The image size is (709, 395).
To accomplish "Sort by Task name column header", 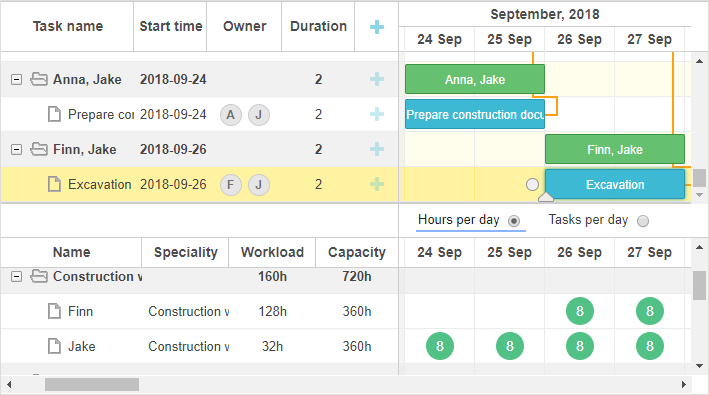I will 67,26.
